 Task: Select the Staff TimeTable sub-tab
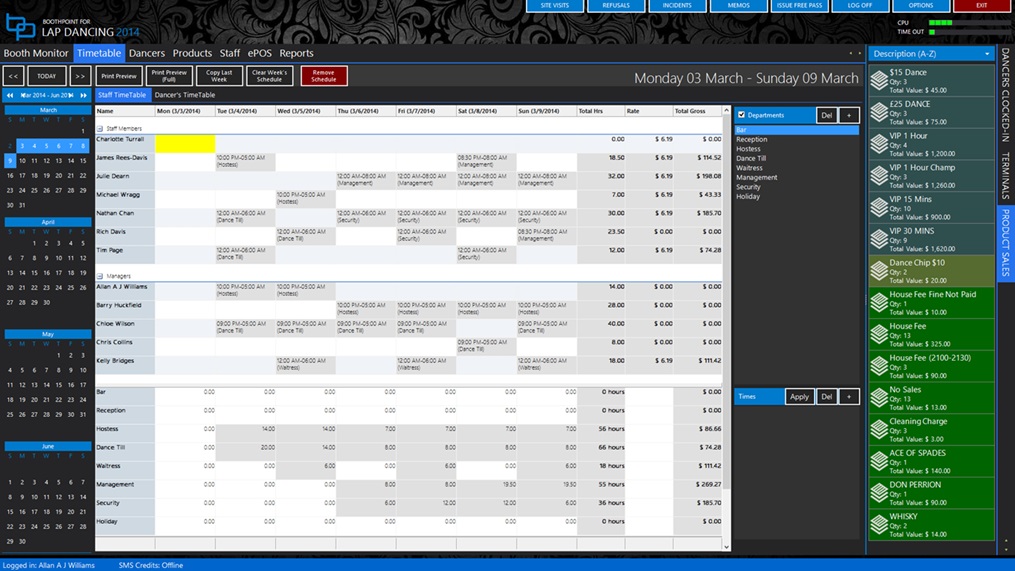point(122,95)
